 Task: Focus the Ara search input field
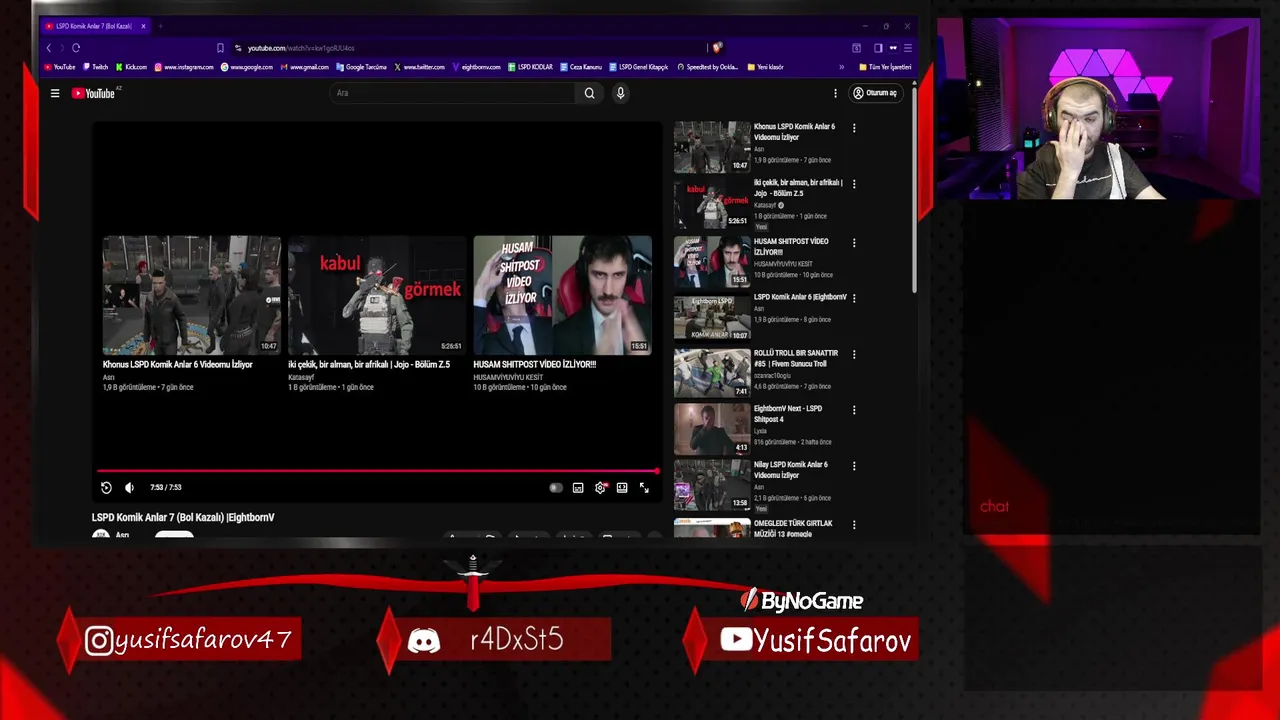pyautogui.click(x=453, y=93)
